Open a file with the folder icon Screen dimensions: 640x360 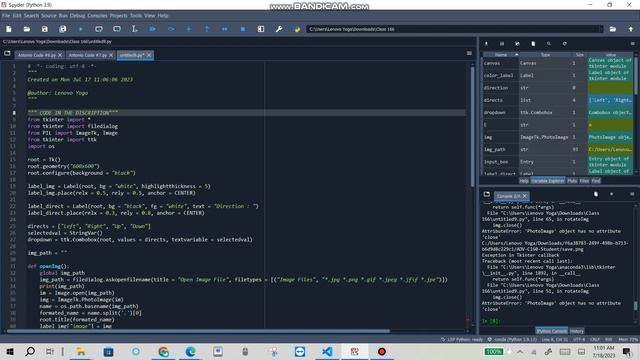coord(27,29)
